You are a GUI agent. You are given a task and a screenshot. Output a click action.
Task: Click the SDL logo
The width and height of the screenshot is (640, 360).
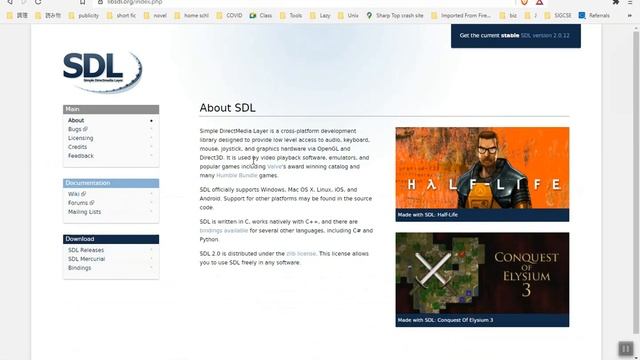102,72
